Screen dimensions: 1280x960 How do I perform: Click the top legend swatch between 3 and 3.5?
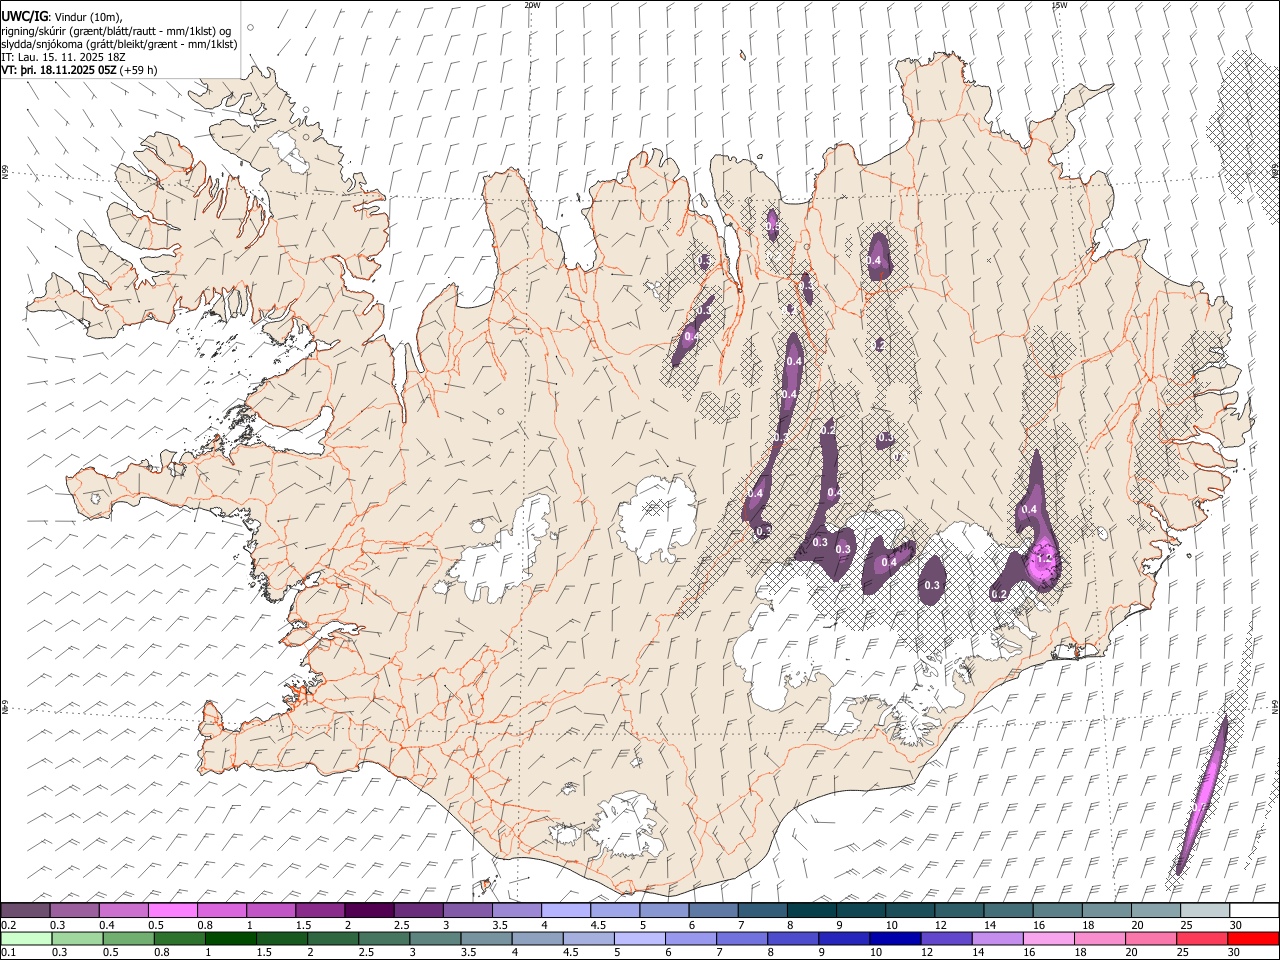pos(467,911)
